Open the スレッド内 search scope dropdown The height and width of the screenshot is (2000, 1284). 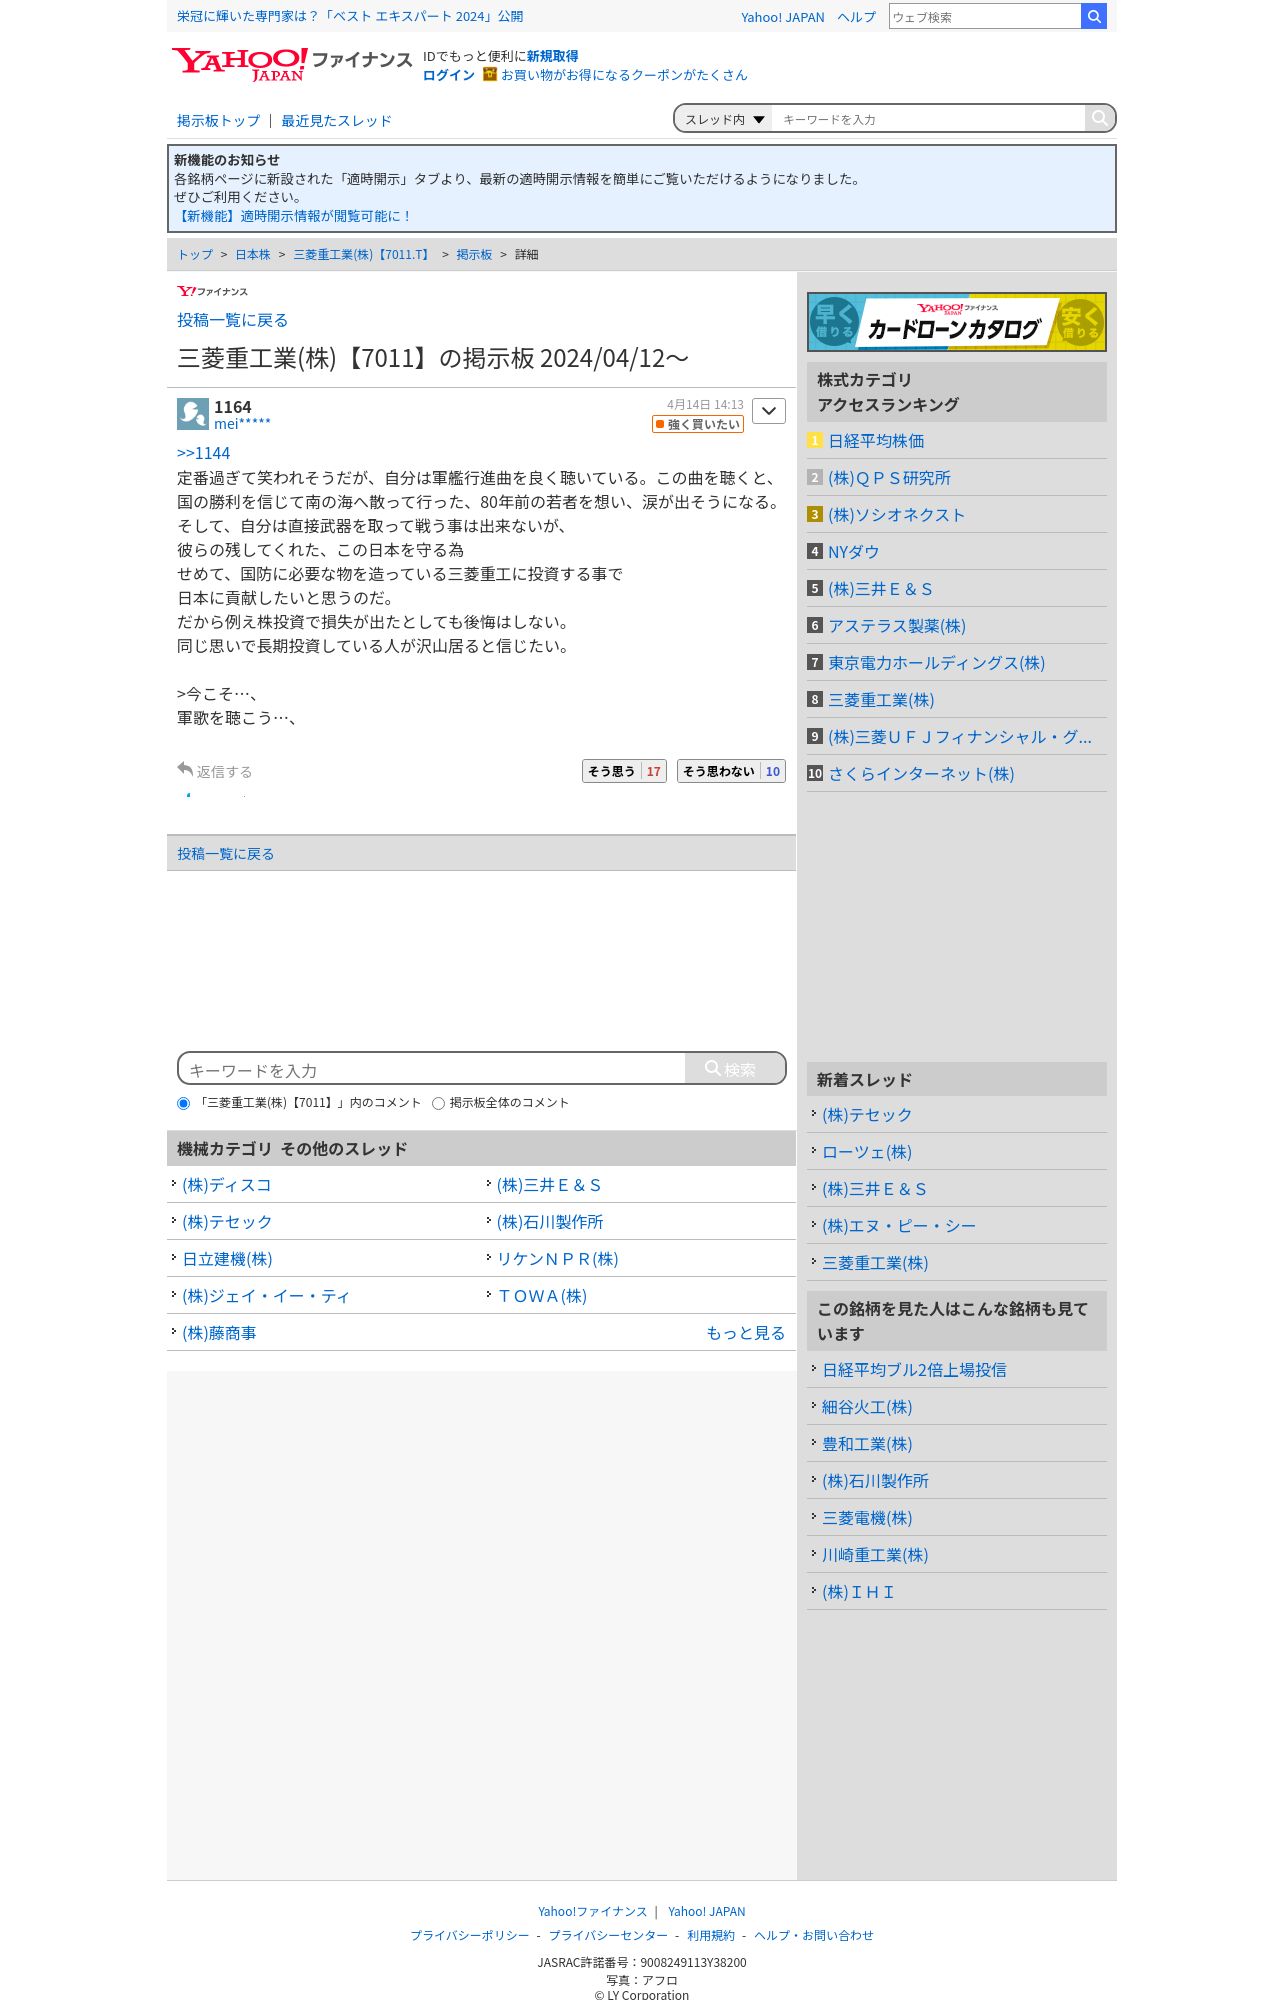point(724,119)
